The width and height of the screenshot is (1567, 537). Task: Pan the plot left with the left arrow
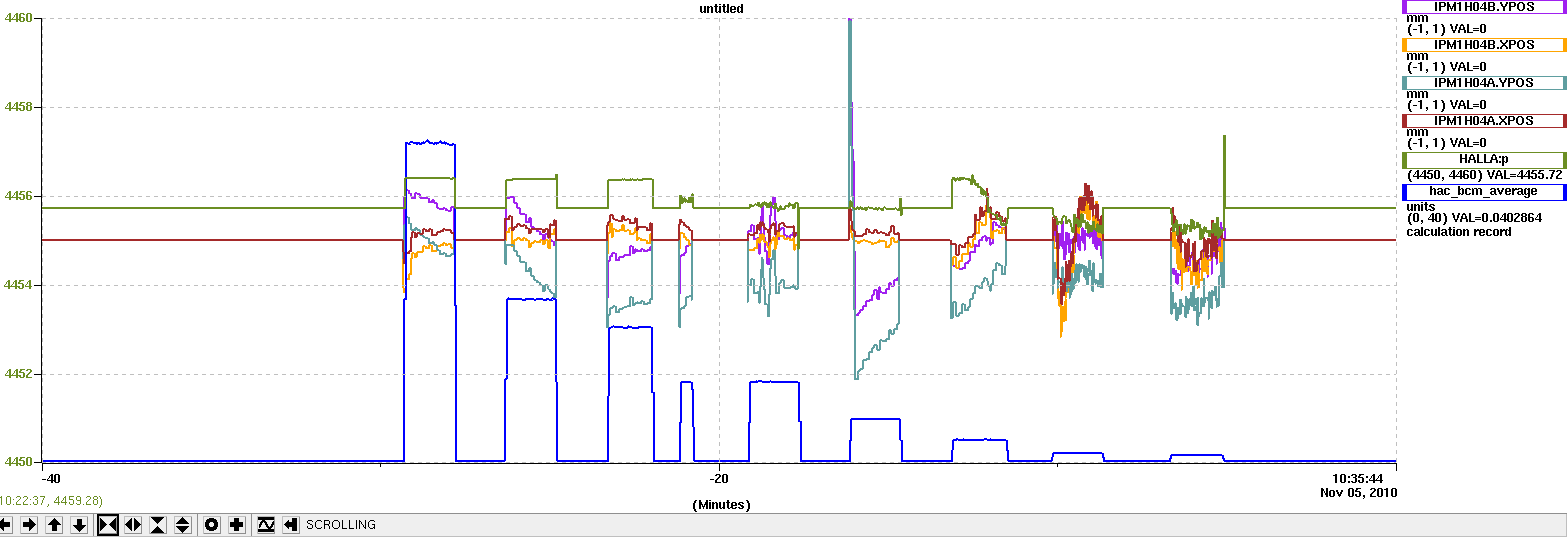pyautogui.click(x=5, y=524)
